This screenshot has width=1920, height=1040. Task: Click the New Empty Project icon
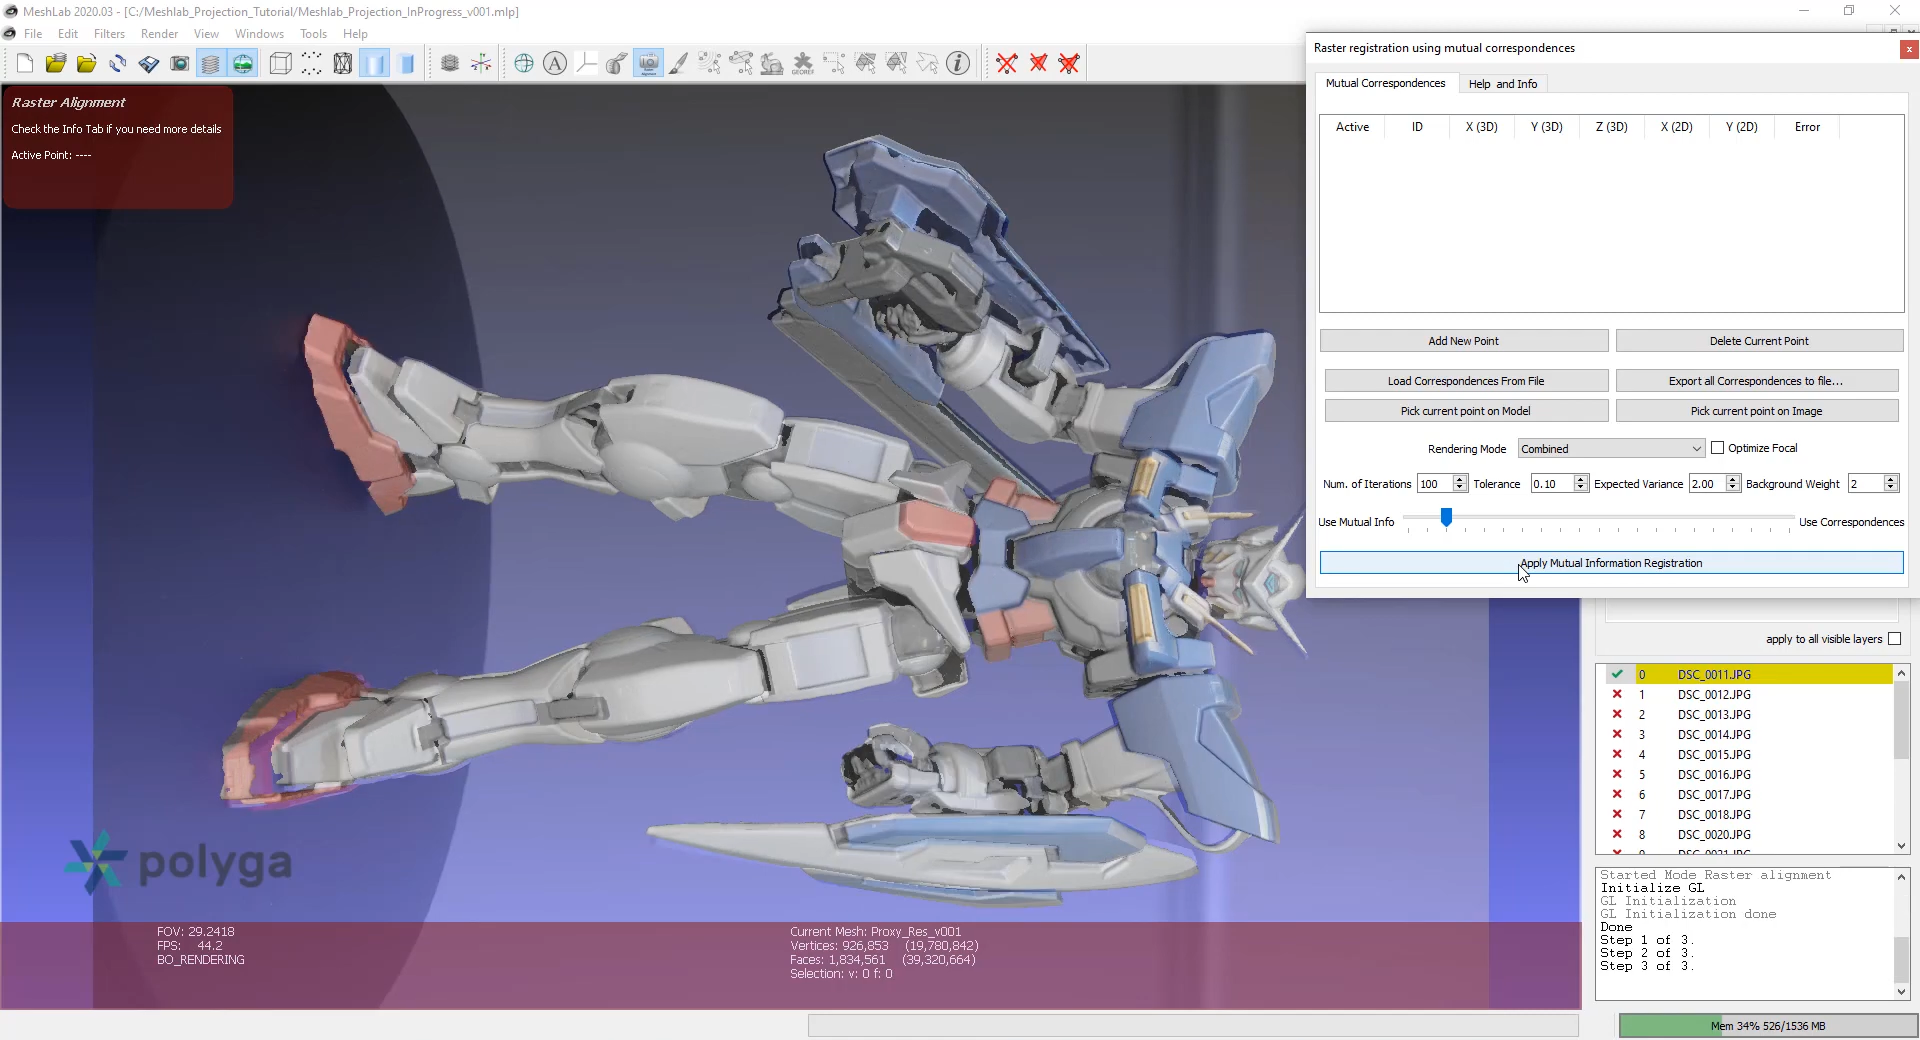(x=25, y=64)
